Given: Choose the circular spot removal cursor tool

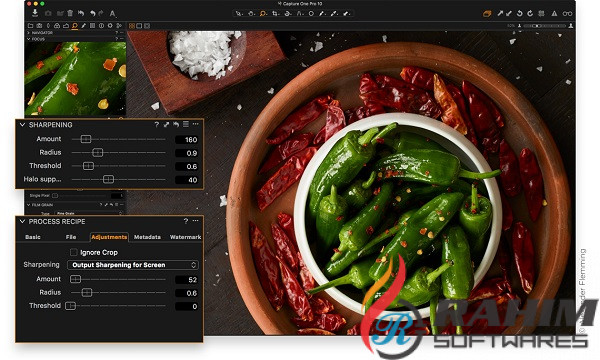Looking at the screenshot, I should tap(311, 13).
